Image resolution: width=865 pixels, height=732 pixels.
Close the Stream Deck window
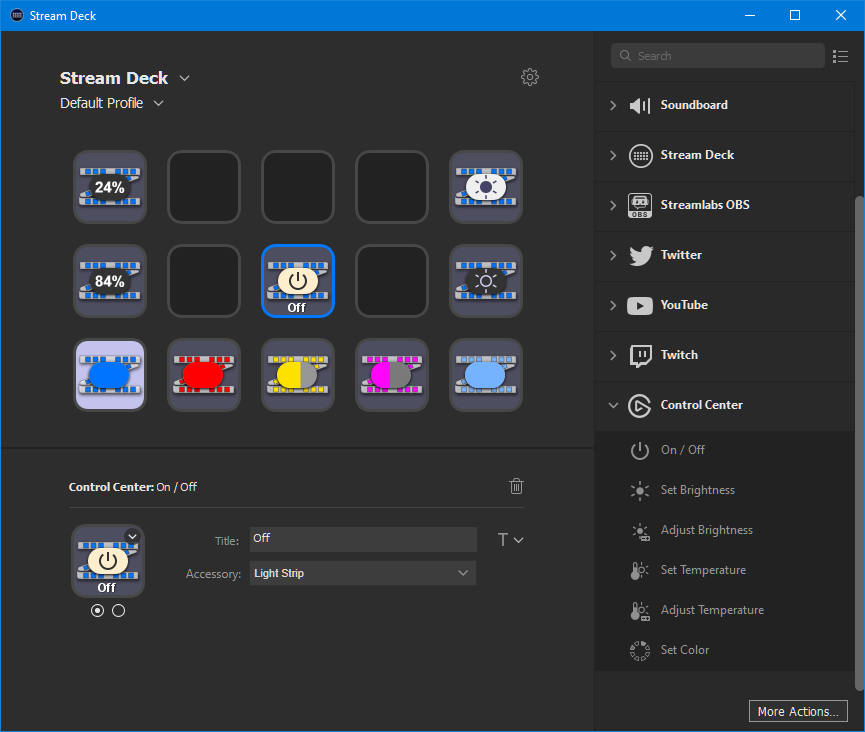click(841, 15)
